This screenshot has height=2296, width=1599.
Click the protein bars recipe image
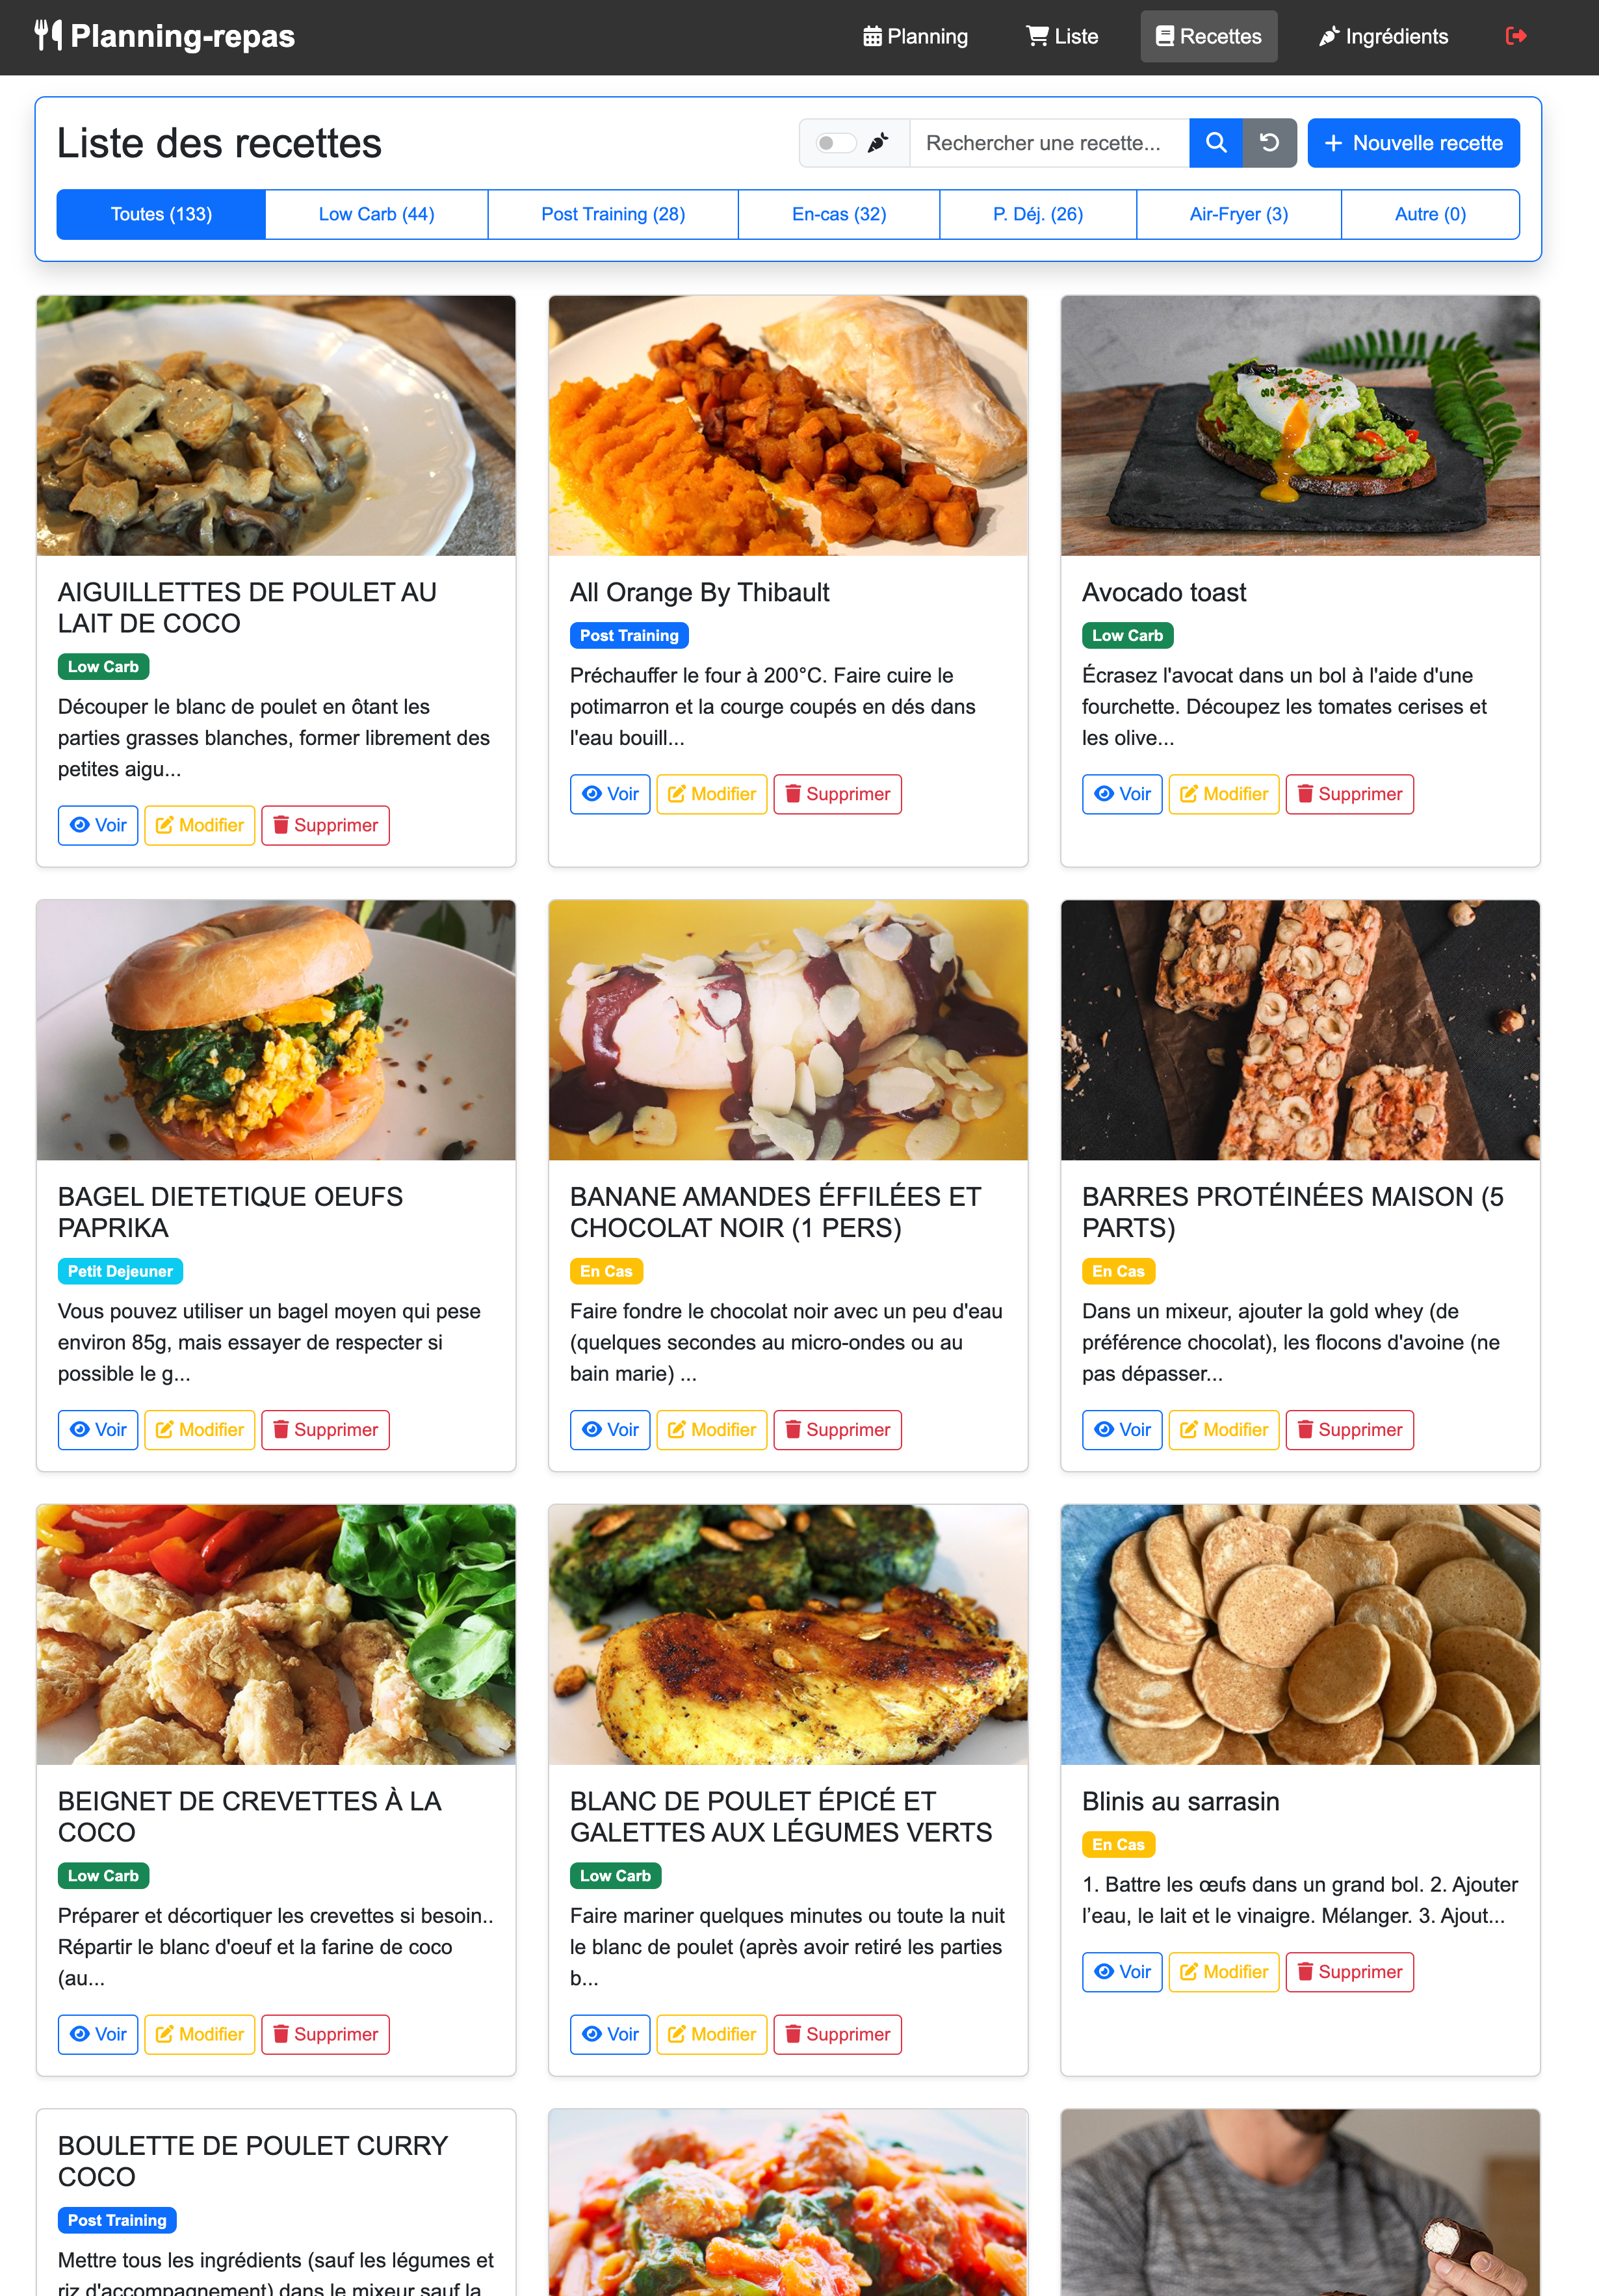(x=1300, y=1030)
